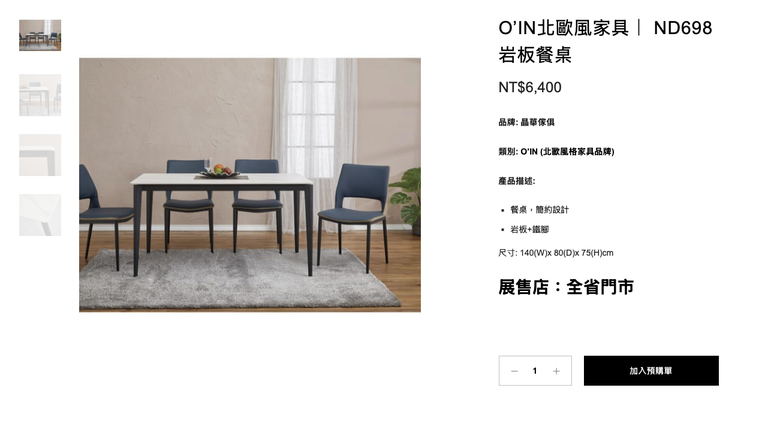The image size is (780, 421).
Task: Click the 晶華傢俱 brand text
Action: pyautogui.click(x=537, y=122)
